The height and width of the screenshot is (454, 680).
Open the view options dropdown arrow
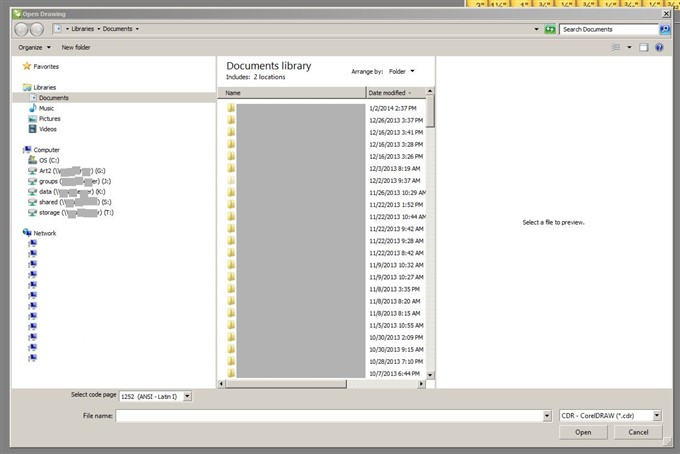(x=629, y=47)
